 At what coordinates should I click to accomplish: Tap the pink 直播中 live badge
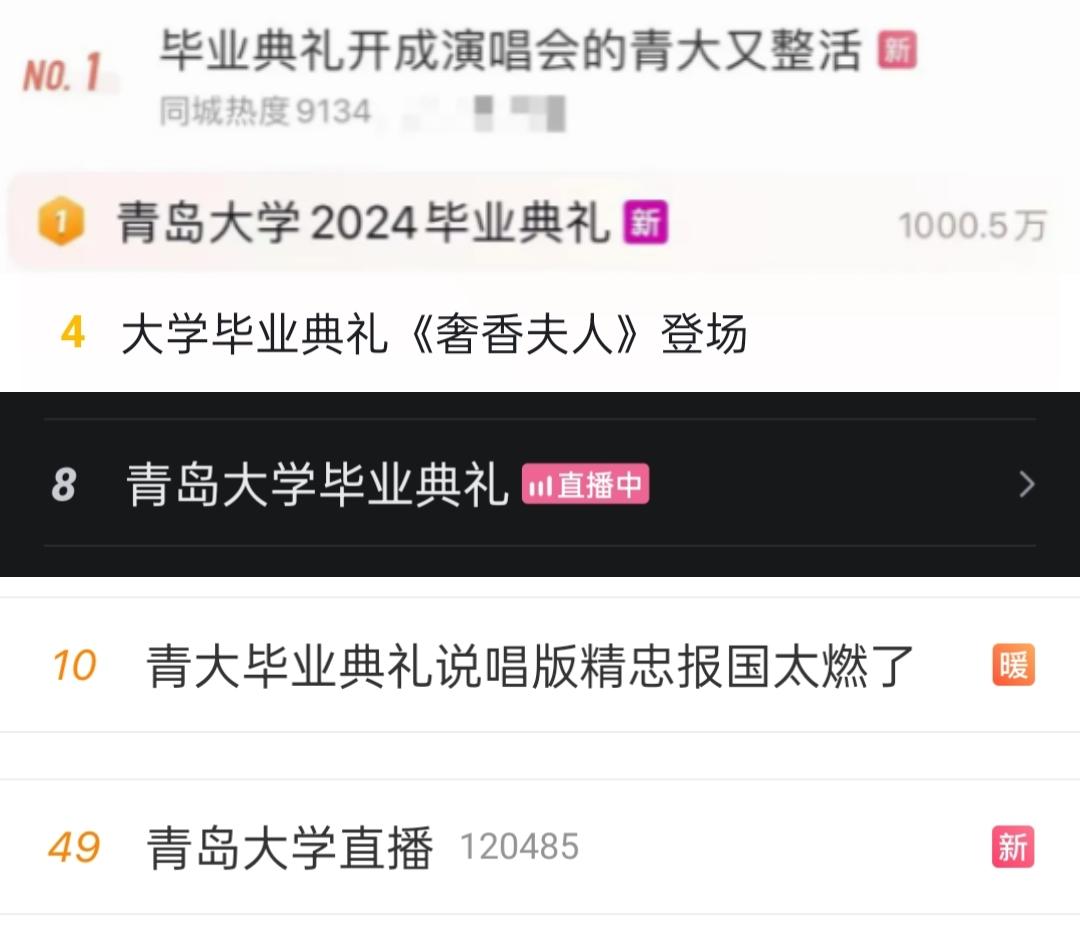point(585,484)
